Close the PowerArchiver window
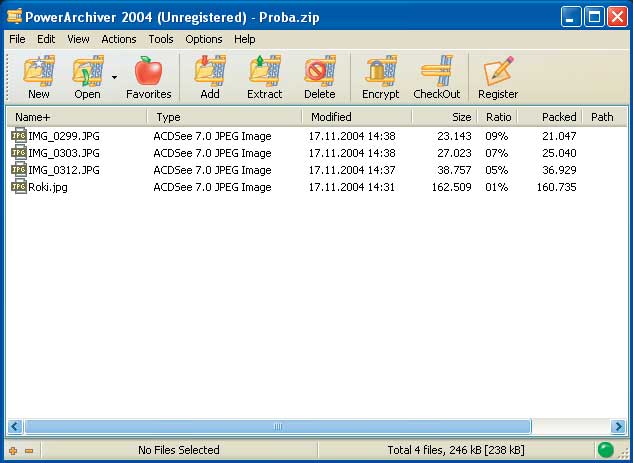633x463 pixels. [618, 17]
